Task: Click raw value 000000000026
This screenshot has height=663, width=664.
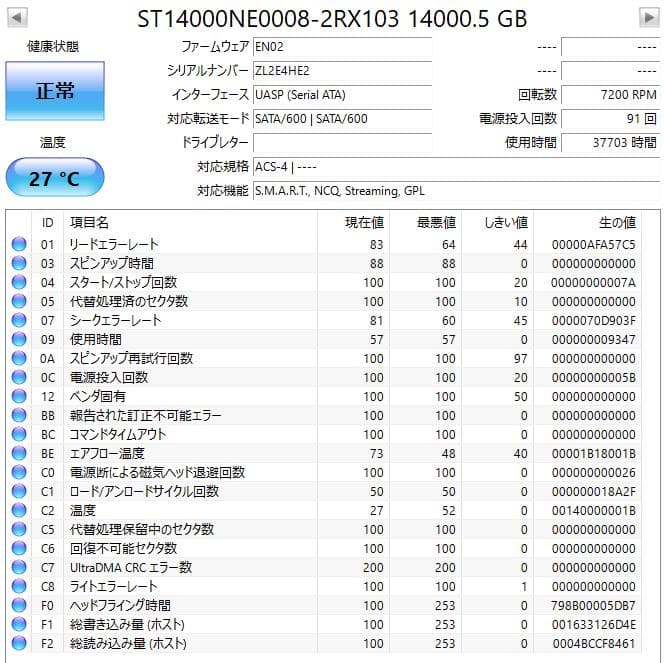Action: click(593, 473)
